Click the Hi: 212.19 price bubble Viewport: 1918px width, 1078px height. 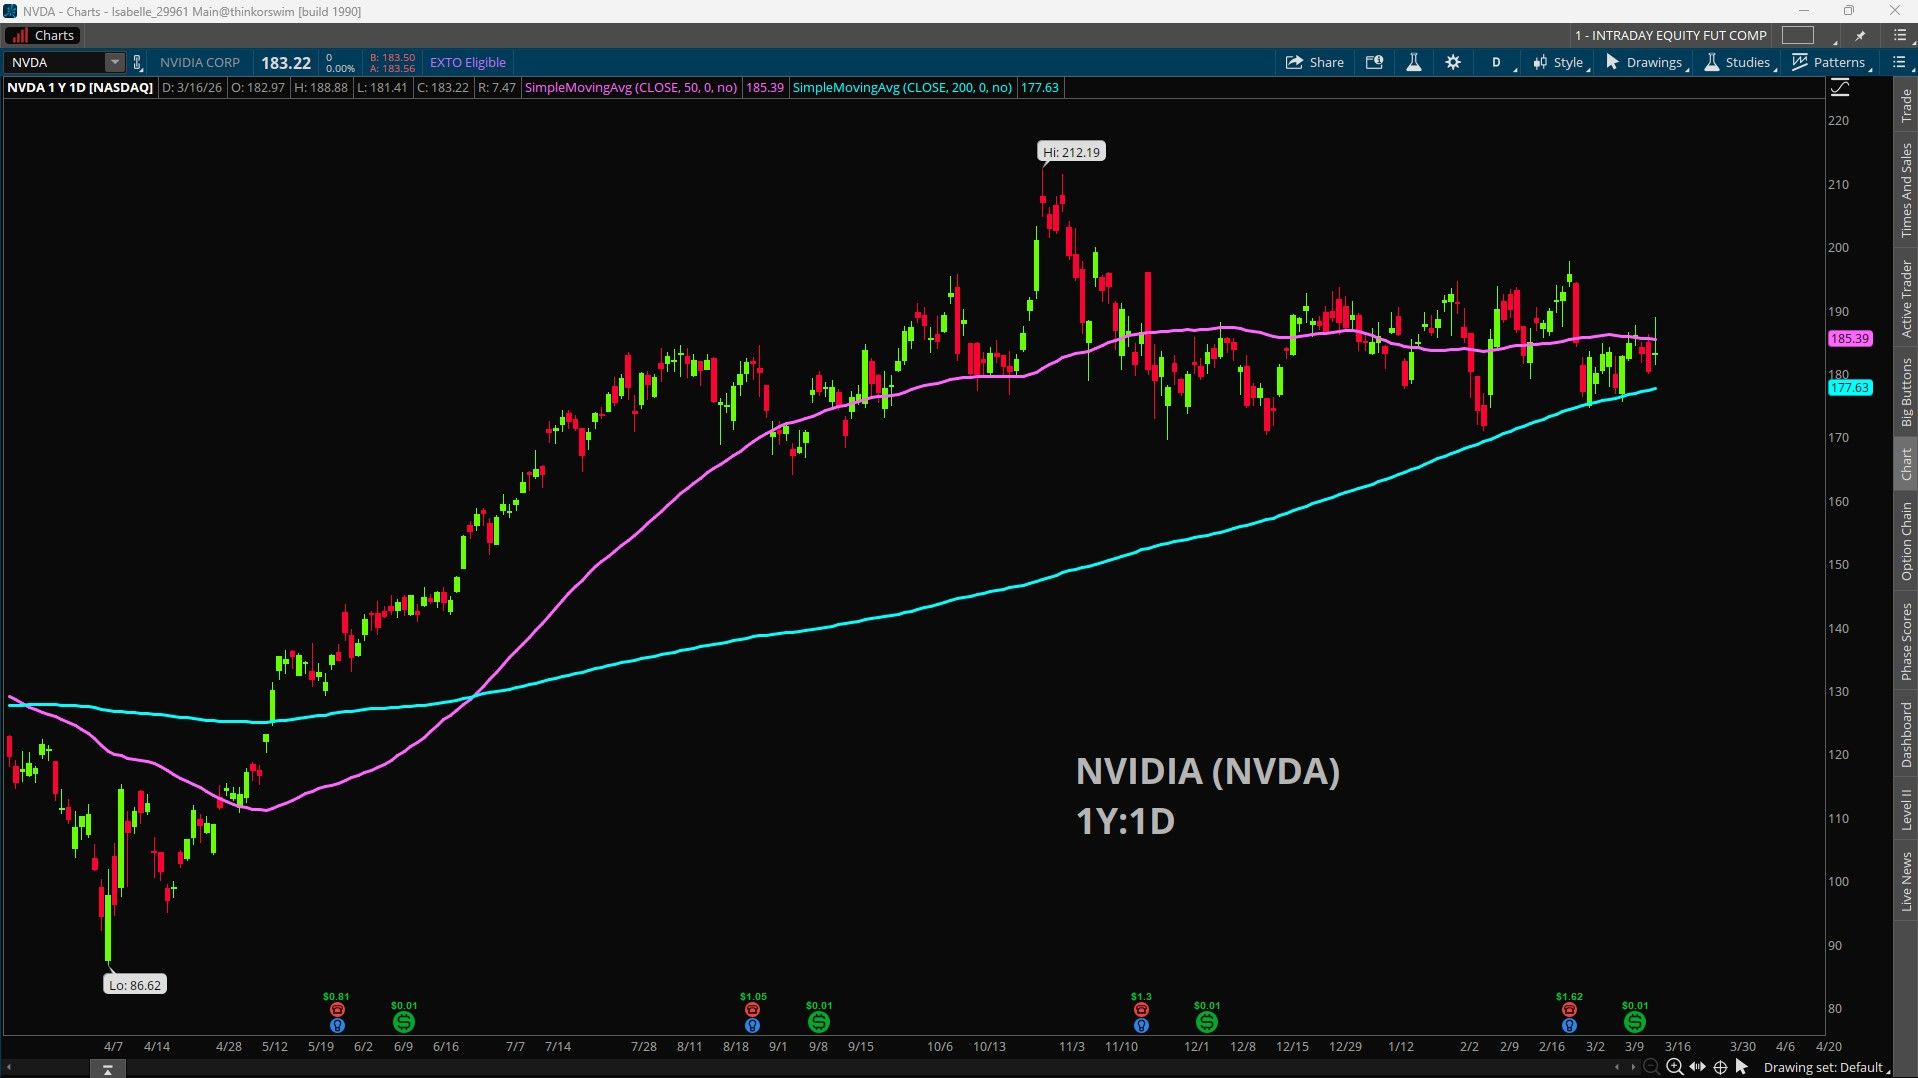point(1071,152)
